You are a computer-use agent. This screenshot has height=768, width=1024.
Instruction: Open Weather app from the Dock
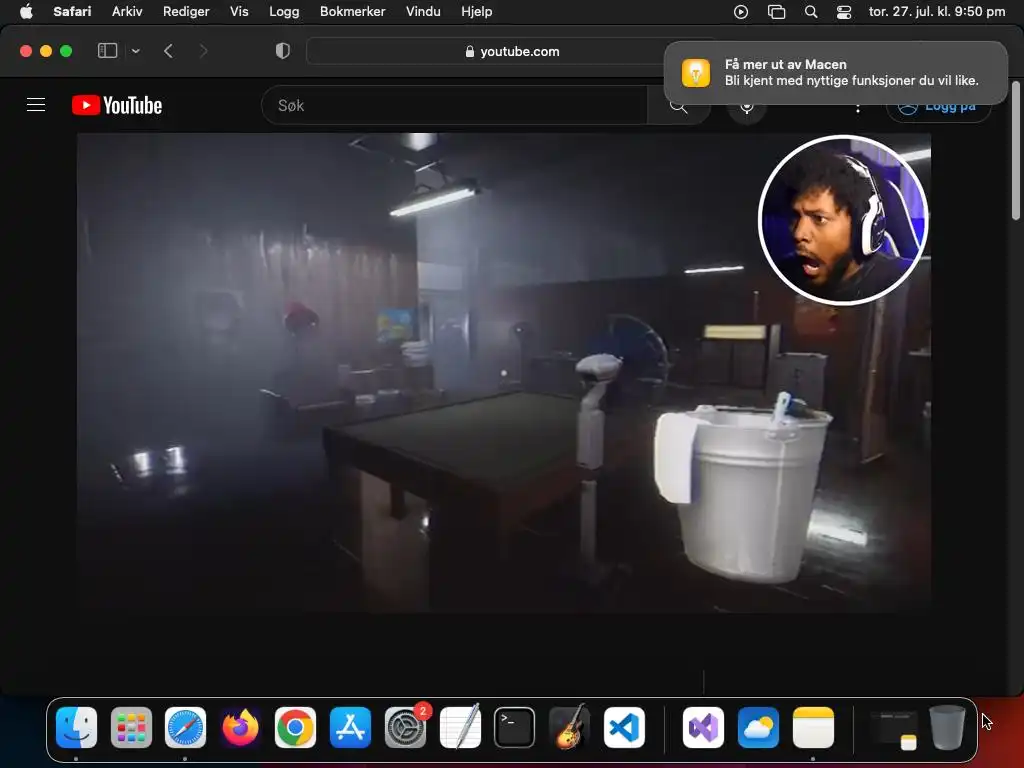point(758,727)
